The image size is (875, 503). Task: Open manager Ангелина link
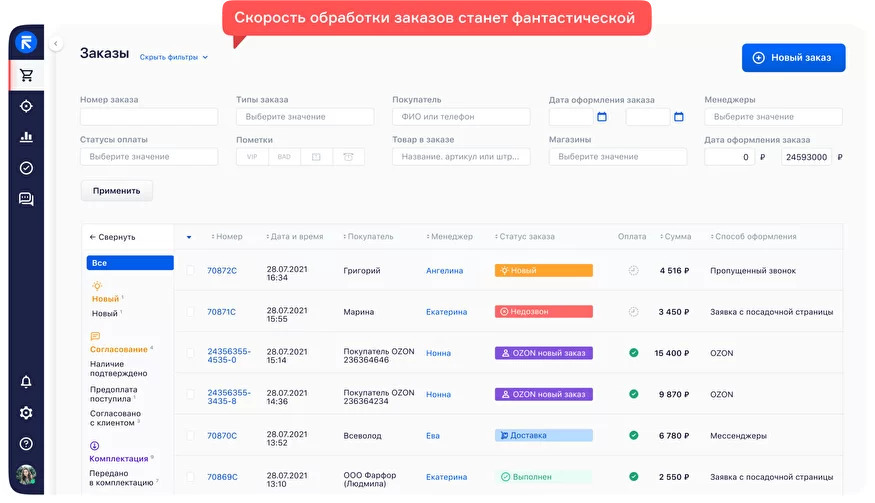[445, 271]
